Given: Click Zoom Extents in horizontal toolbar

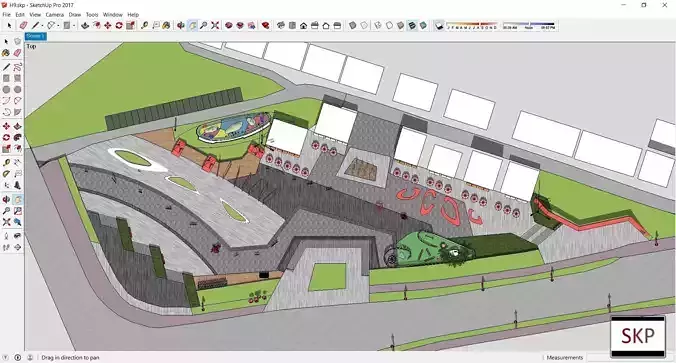Looking at the screenshot, I should tap(215, 25).
